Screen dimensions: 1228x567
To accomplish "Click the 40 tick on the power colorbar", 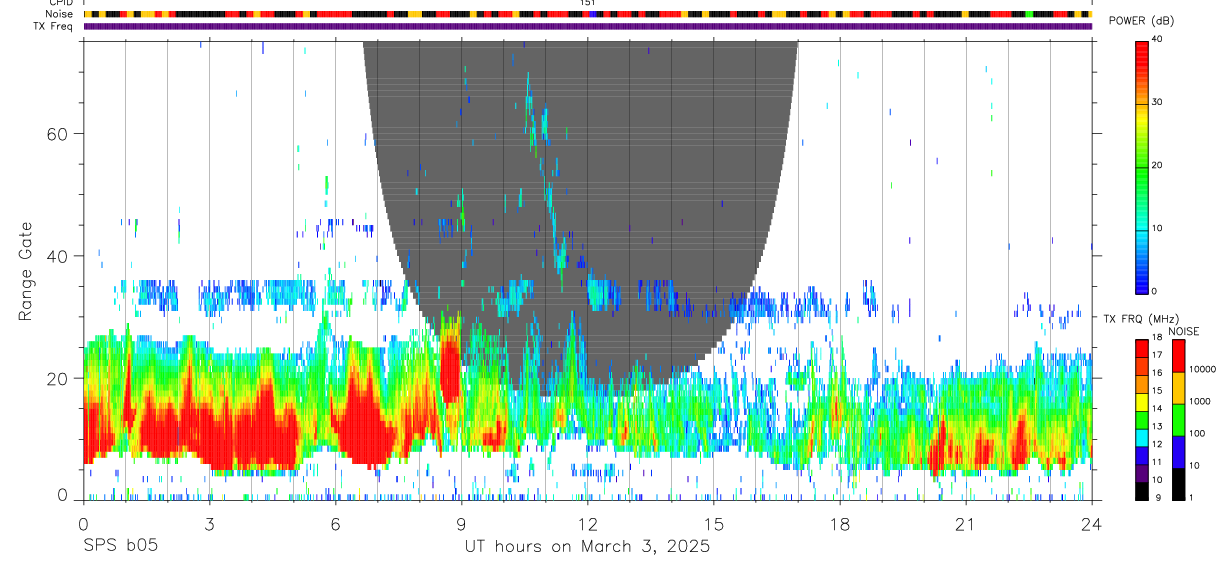I will click(1158, 39).
